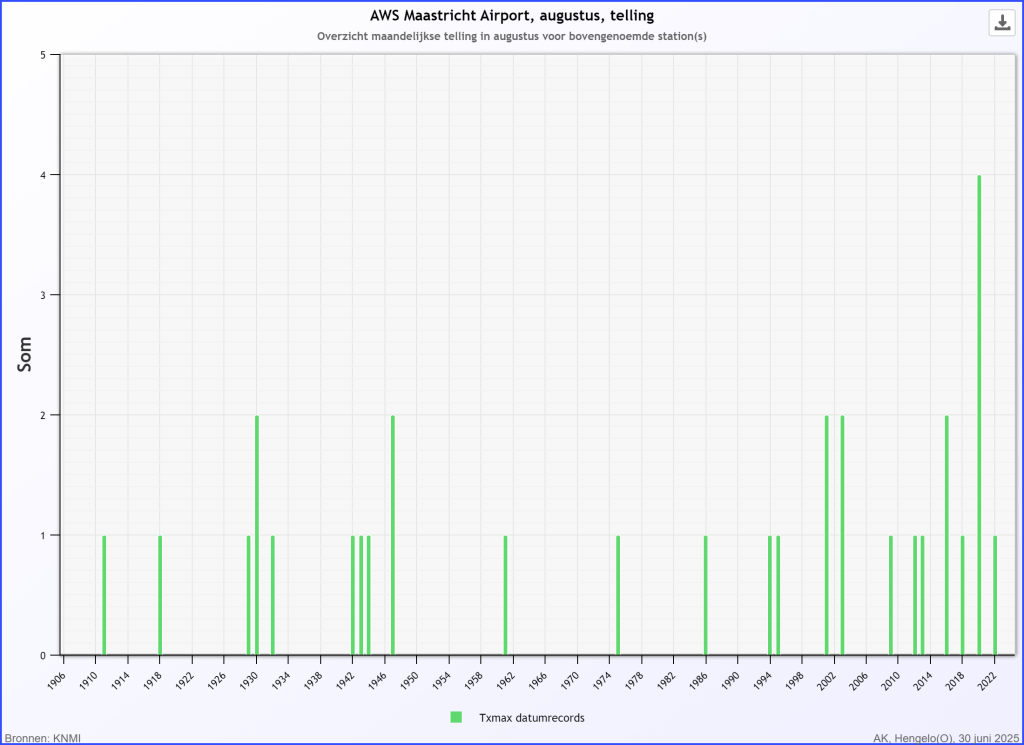The height and width of the screenshot is (745, 1024).
Task: Click the y-axis label 4
Action: tap(43, 175)
